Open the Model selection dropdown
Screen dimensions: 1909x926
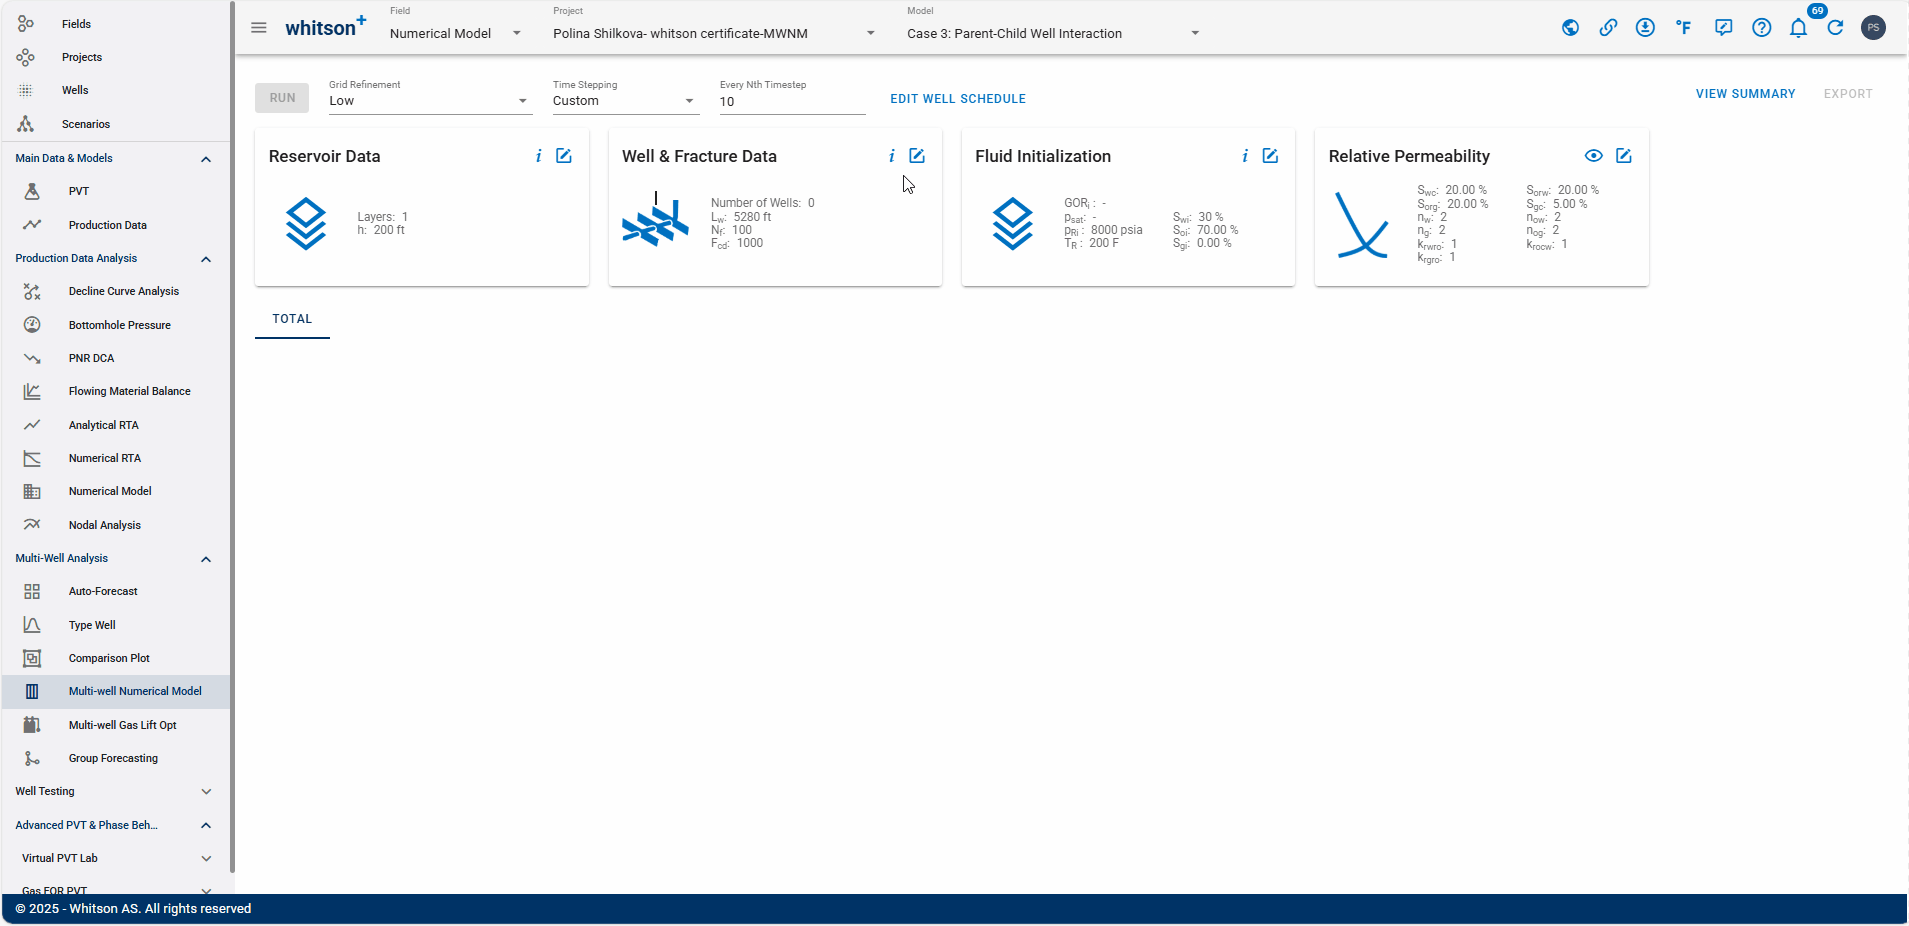click(1053, 33)
